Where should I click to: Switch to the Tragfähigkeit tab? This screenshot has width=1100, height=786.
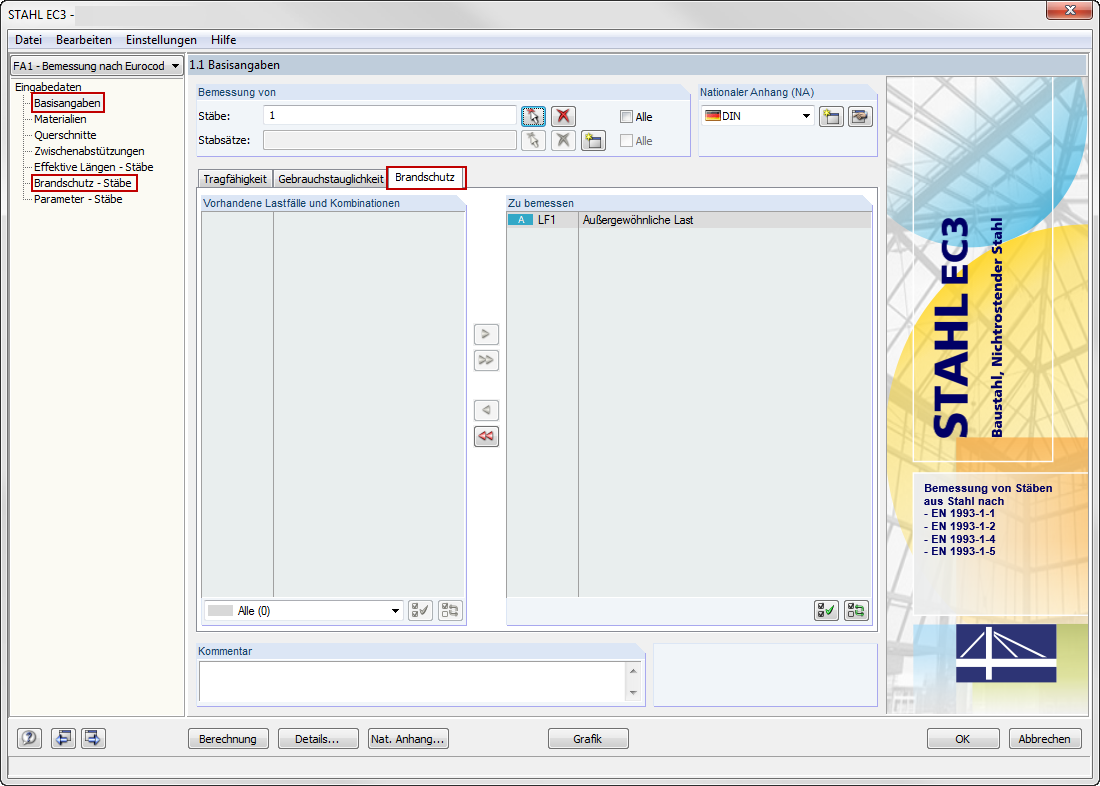[235, 179]
